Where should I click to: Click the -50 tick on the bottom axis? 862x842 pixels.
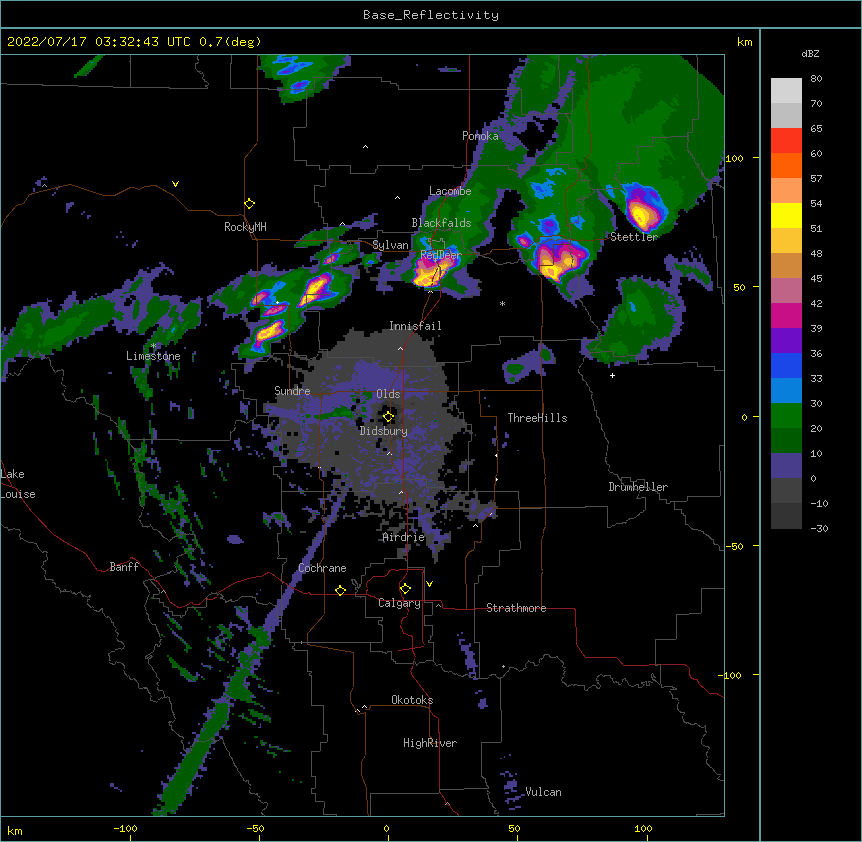click(x=255, y=828)
